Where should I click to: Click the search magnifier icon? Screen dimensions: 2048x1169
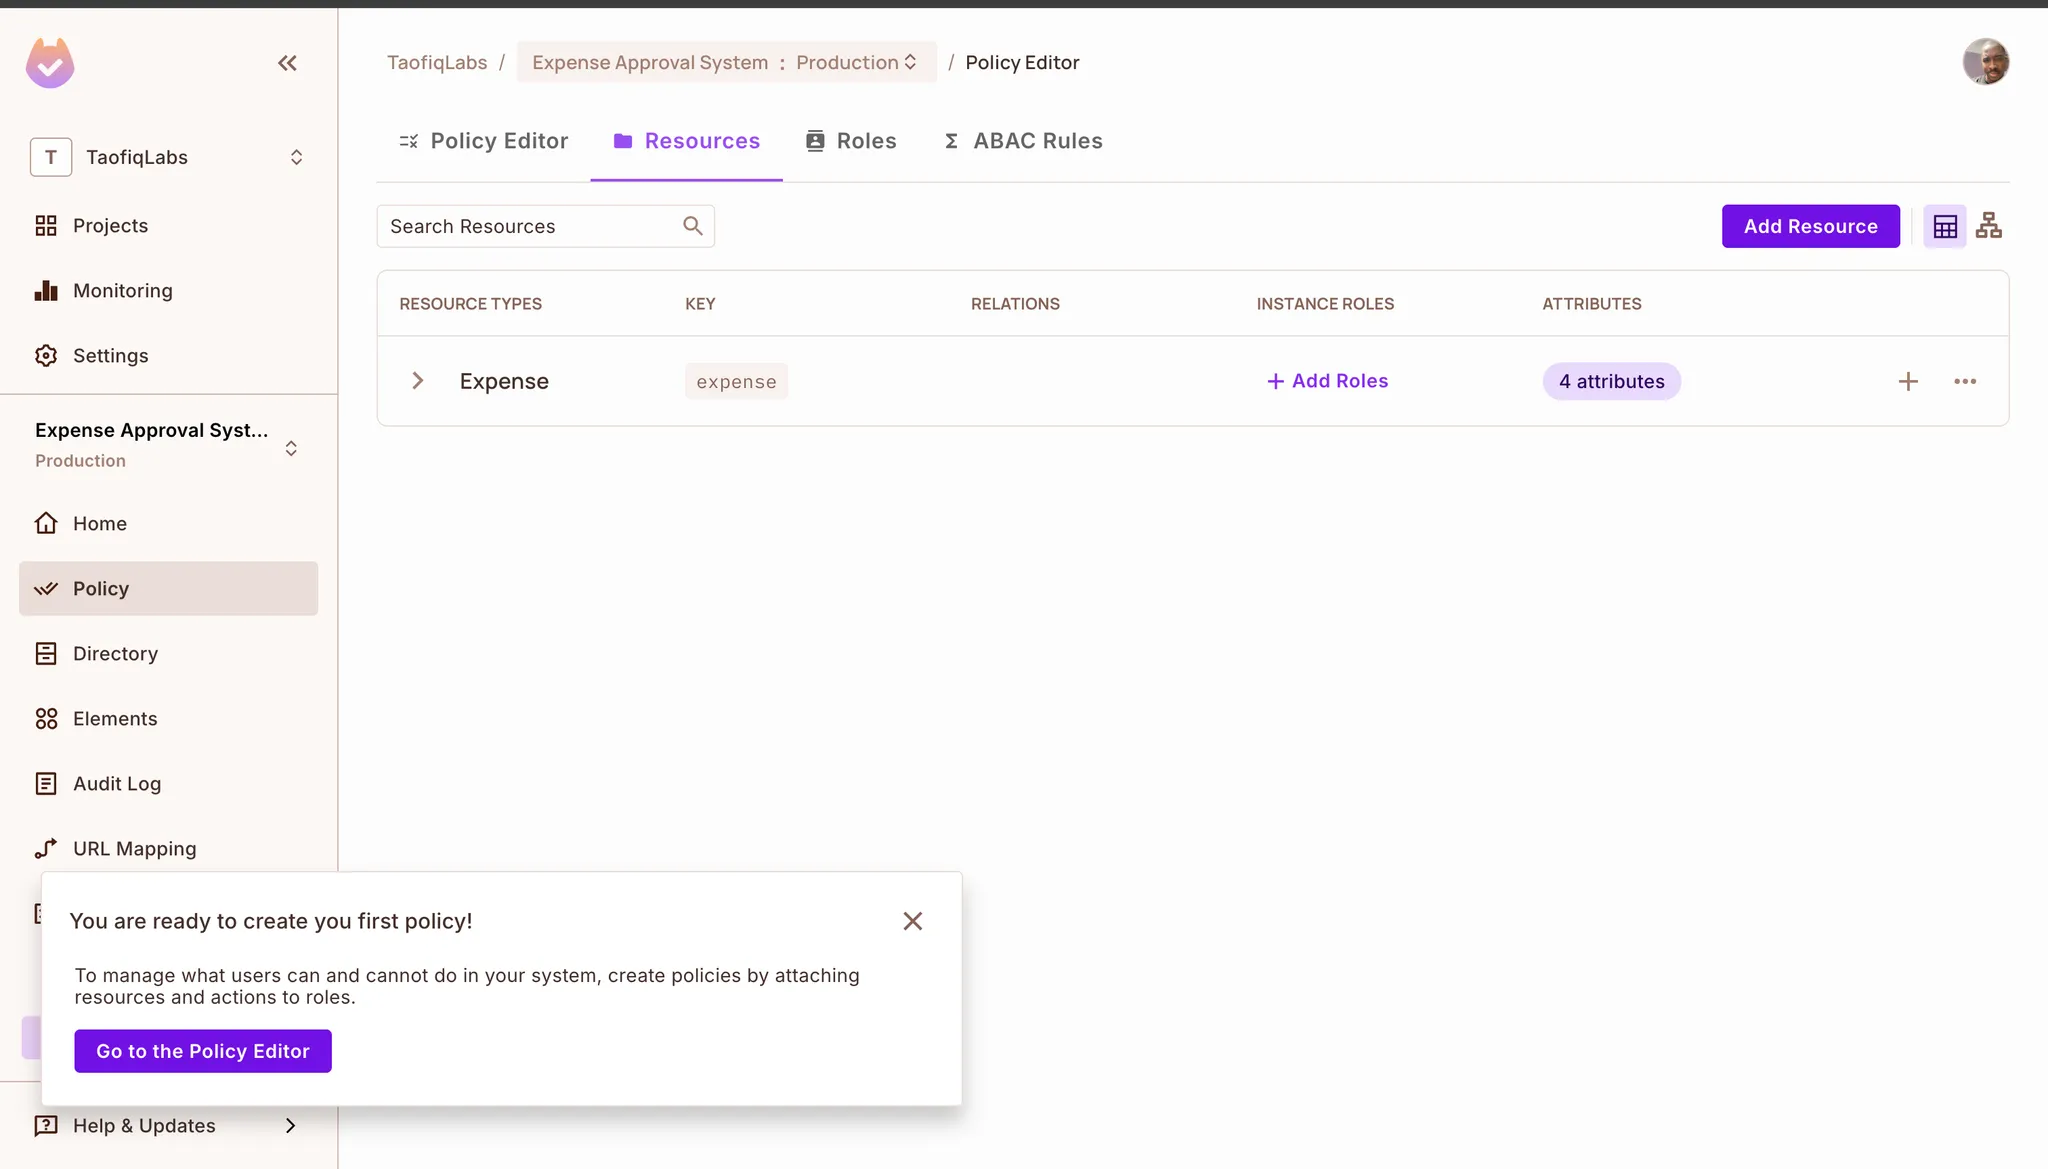pyautogui.click(x=692, y=226)
